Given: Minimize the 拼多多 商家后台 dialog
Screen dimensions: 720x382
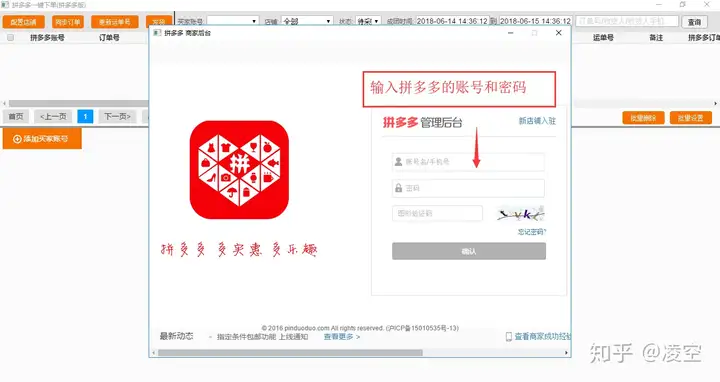Looking at the screenshot, I should click(x=510, y=33).
